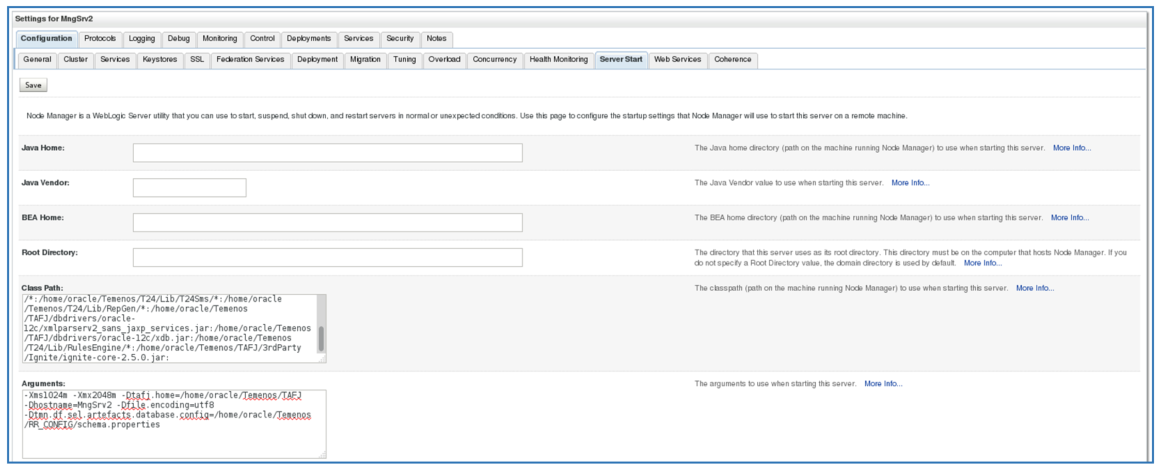This screenshot has width=1162, height=469.
Task: Open More Info link for Java Home
Action: click(x=1072, y=148)
